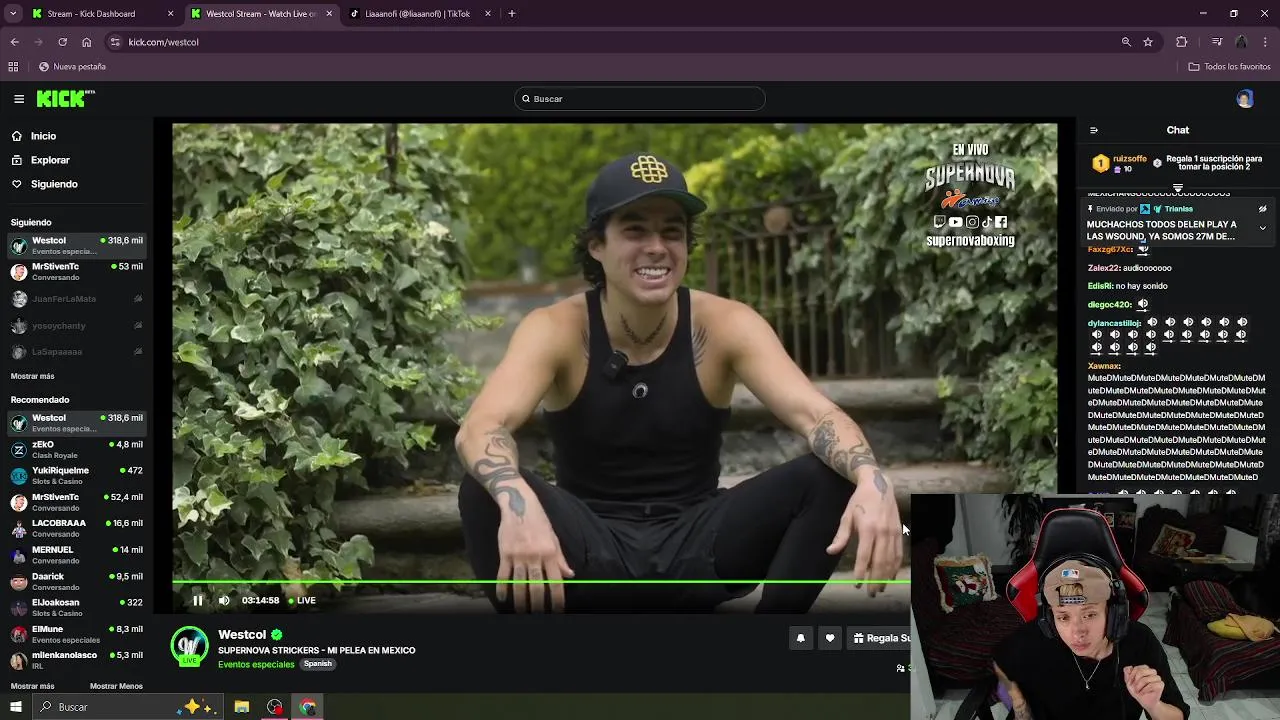This screenshot has width=1280, height=720.
Task: Select offline channel LaSapaaaaa
Action: click(x=76, y=351)
